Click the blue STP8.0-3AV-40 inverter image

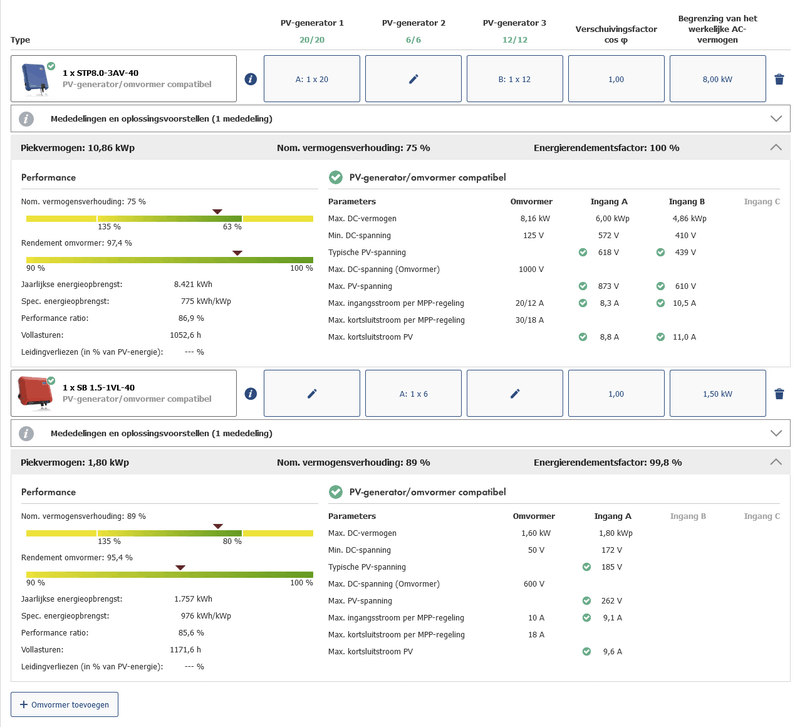(x=33, y=78)
